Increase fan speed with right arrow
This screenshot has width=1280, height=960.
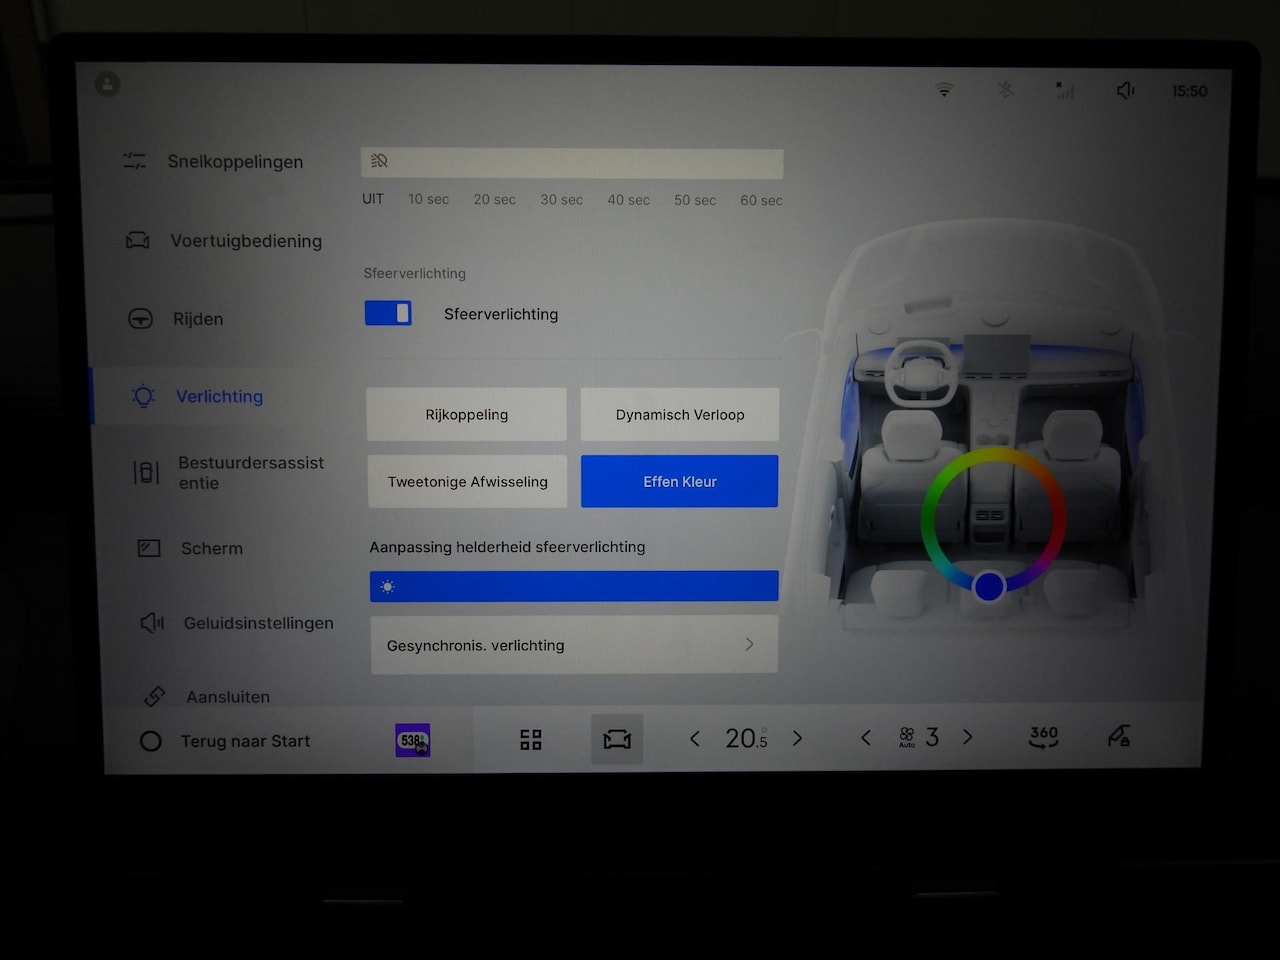coord(967,737)
